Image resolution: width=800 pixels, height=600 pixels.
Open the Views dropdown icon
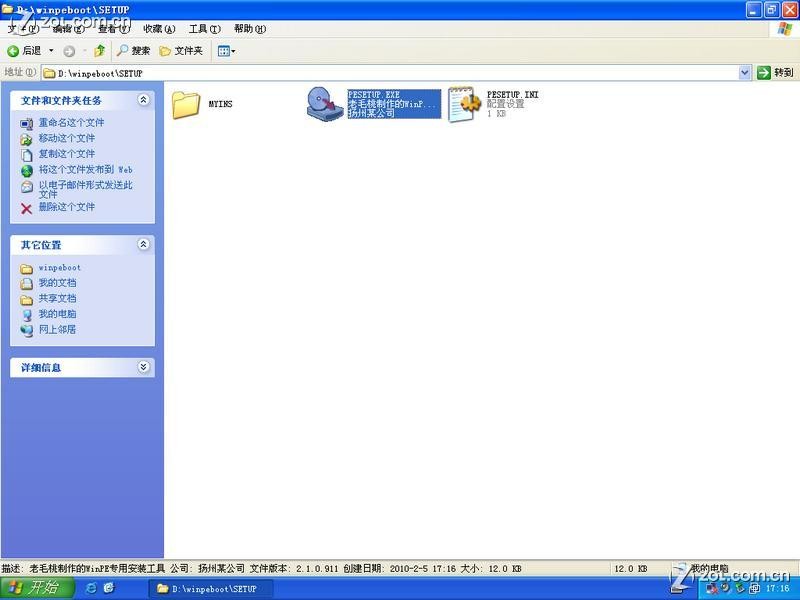pyautogui.click(x=226, y=51)
